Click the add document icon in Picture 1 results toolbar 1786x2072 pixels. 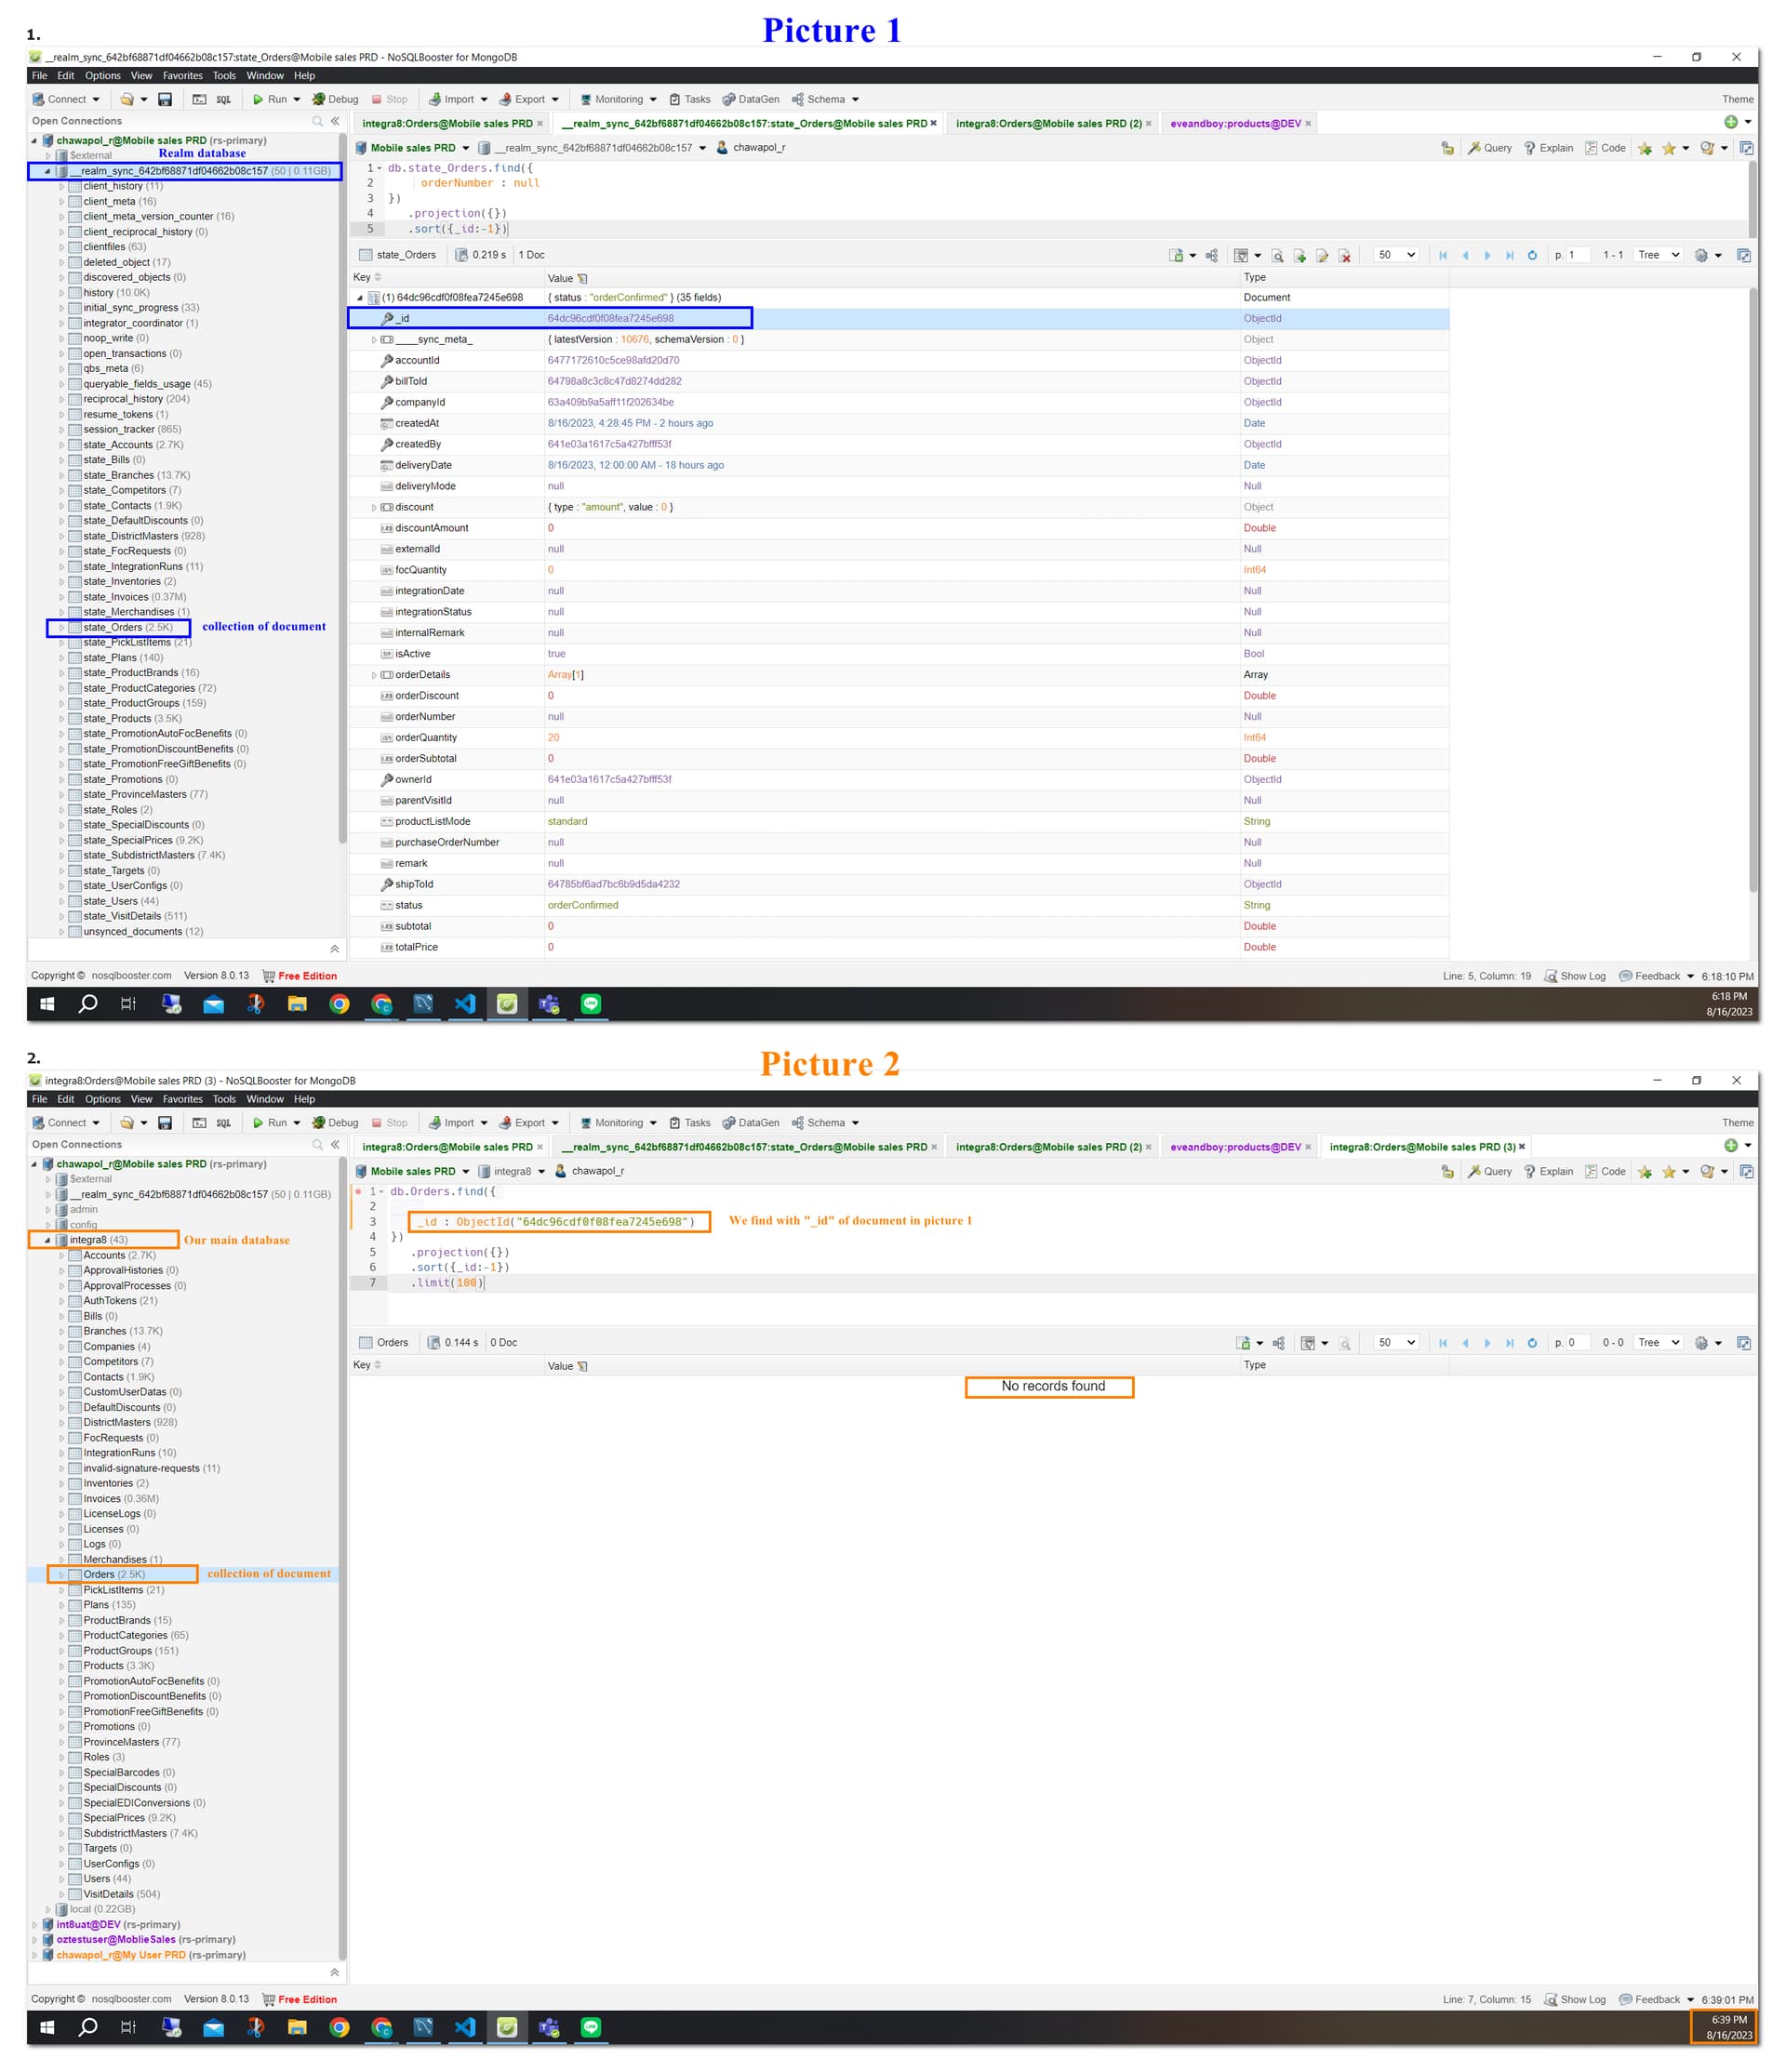[x=1299, y=256]
